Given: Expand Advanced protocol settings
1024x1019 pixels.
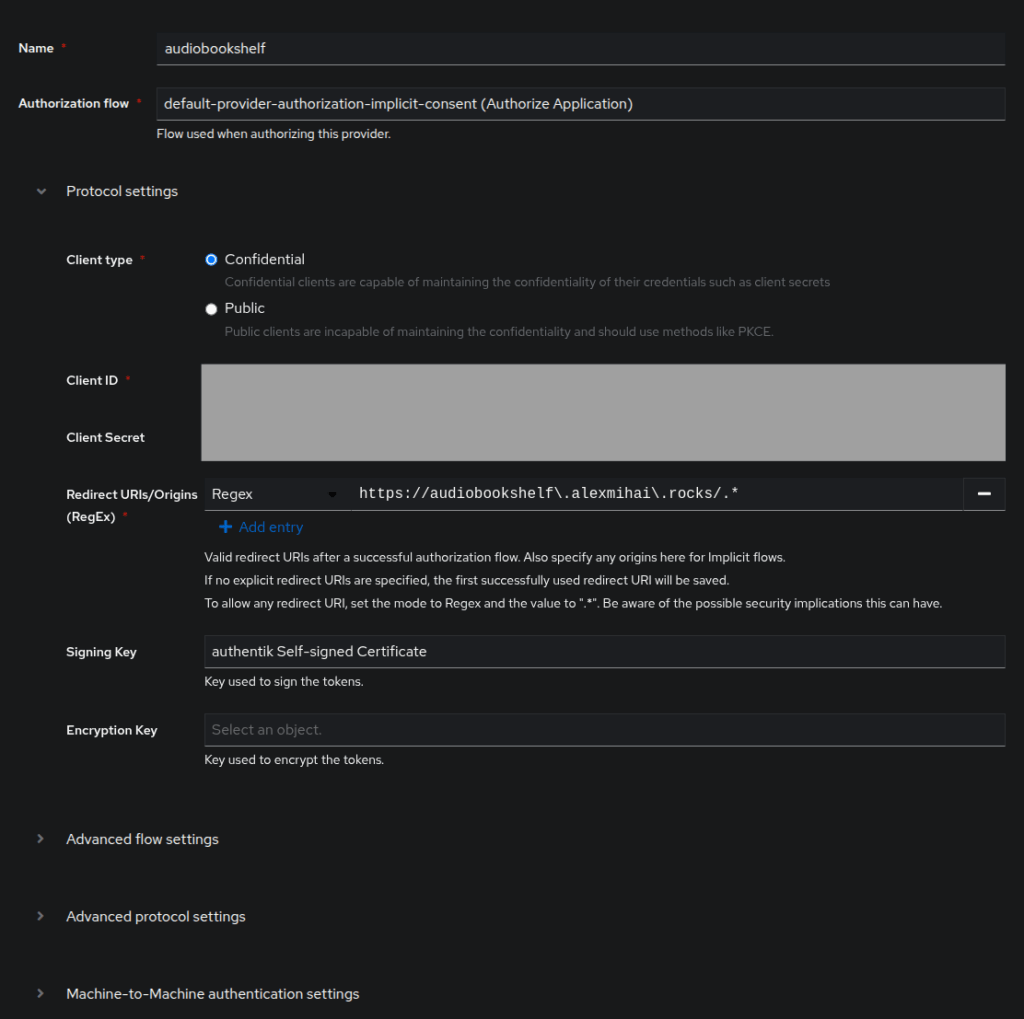Looking at the screenshot, I should (155, 916).
